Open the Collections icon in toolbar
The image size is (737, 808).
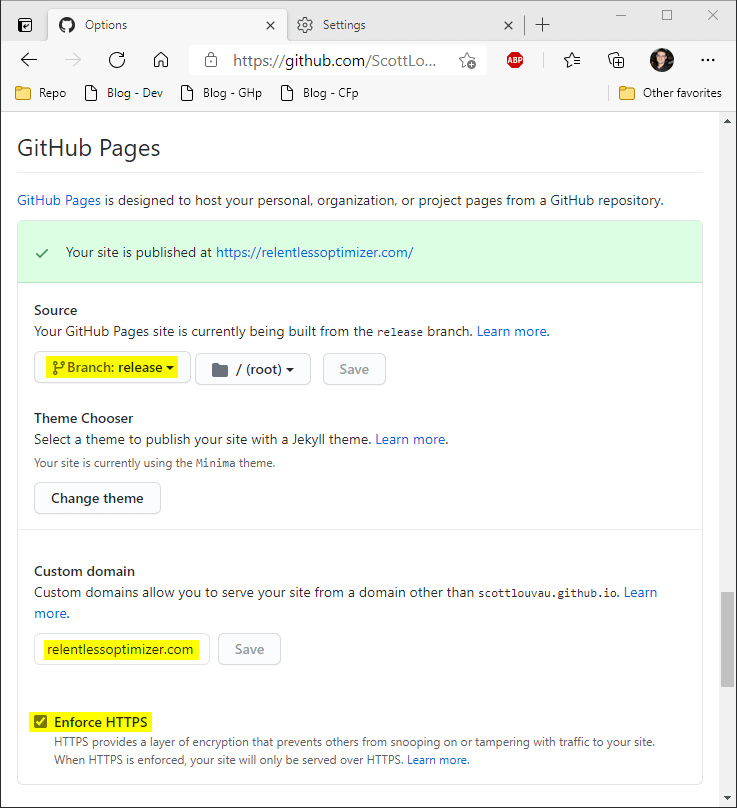click(x=617, y=60)
